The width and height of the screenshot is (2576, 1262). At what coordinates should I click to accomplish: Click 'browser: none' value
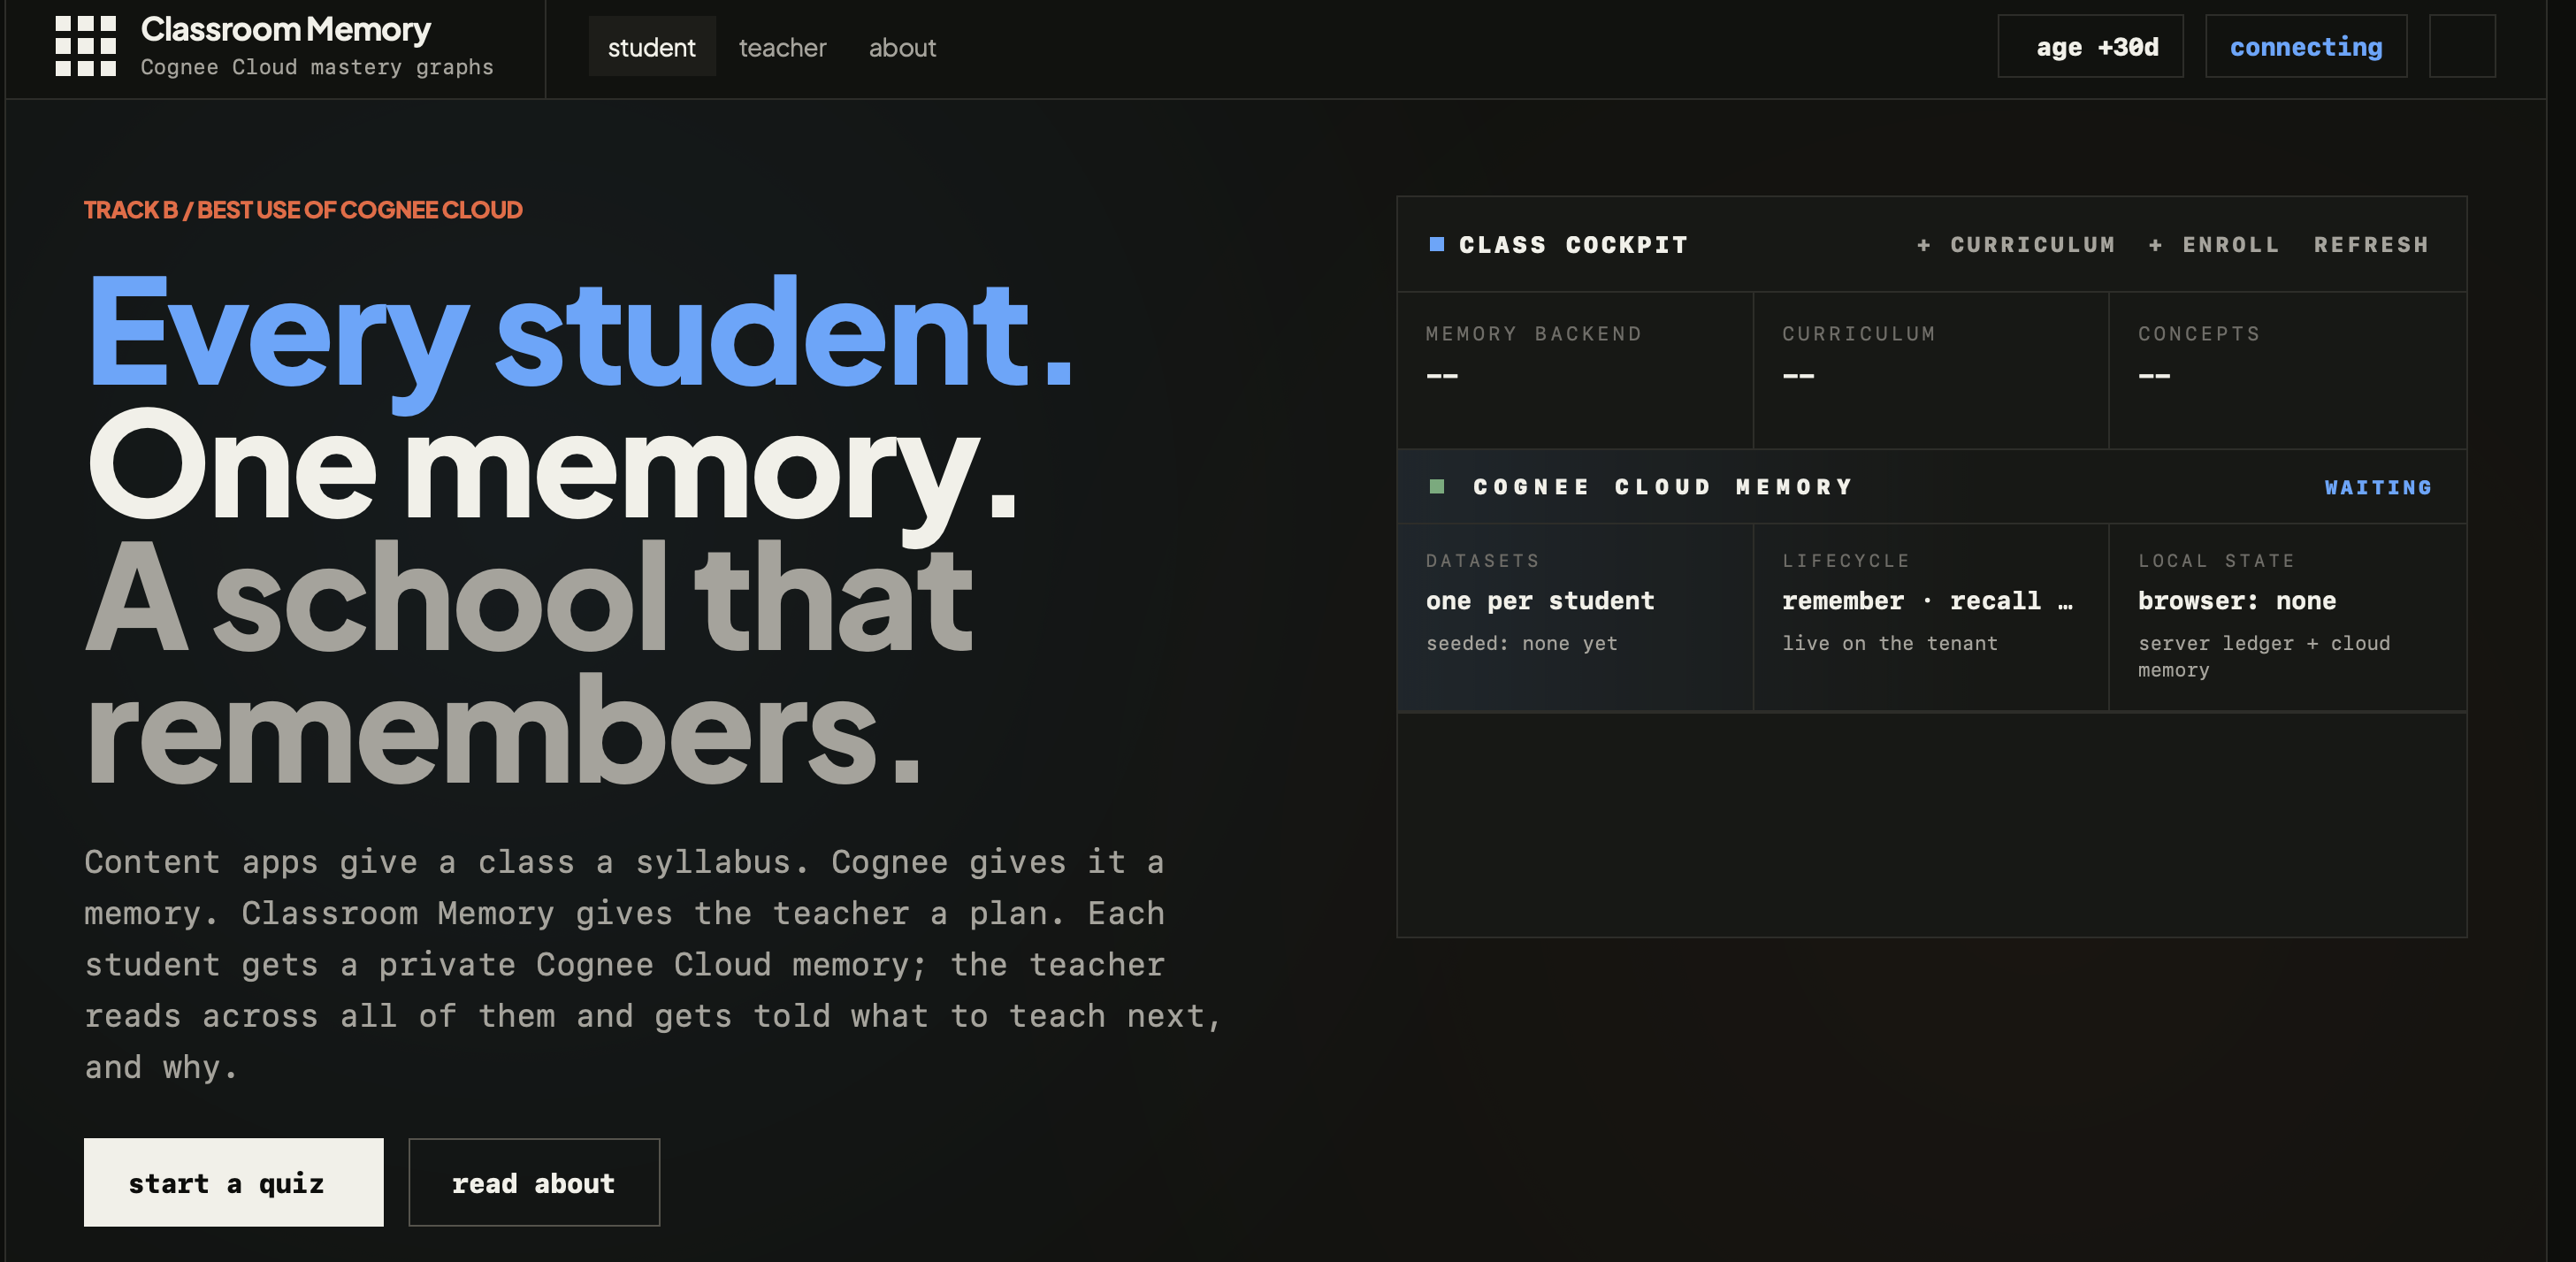click(x=2237, y=601)
